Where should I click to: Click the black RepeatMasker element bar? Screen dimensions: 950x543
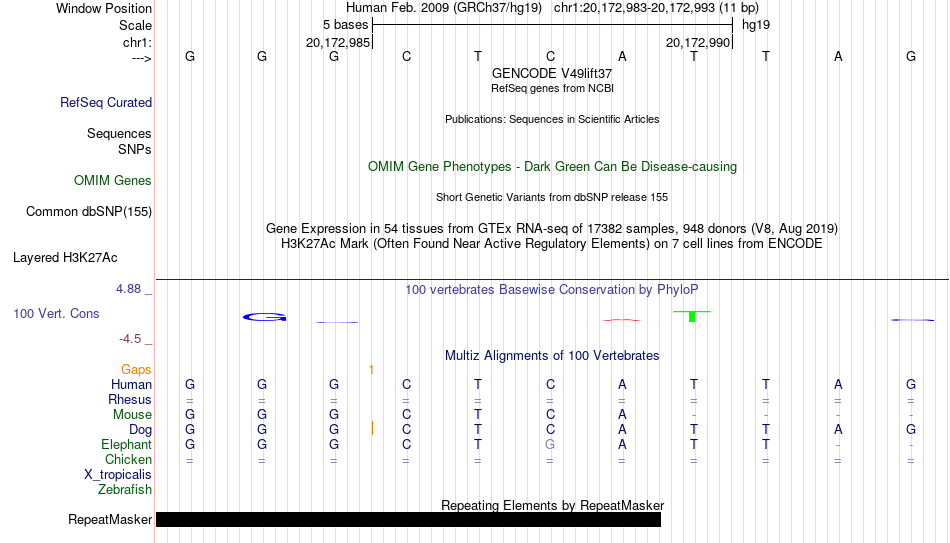click(x=408, y=519)
